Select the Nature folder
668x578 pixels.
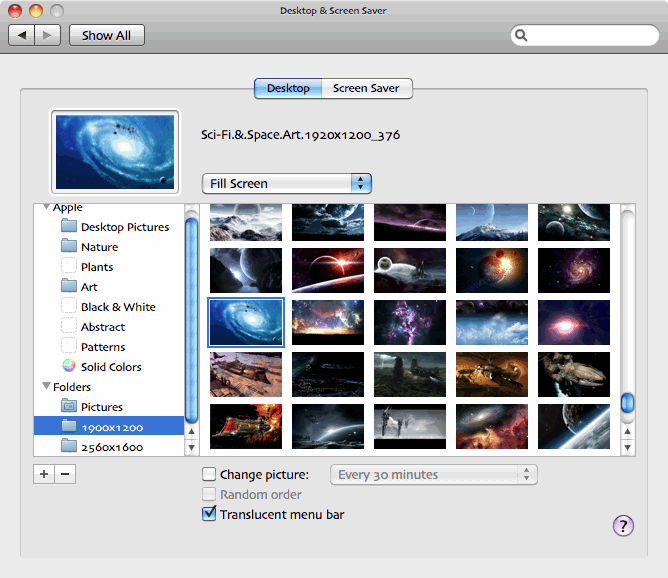(109, 247)
